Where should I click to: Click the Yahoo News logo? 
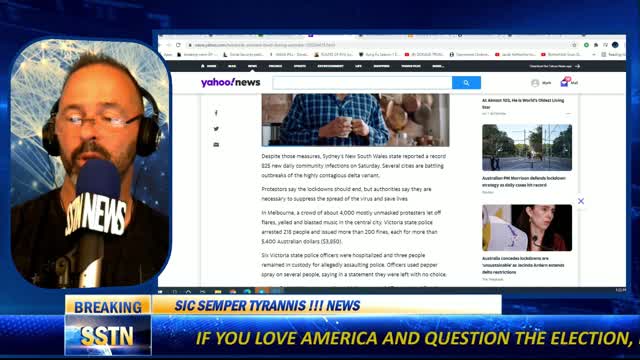pyautogui.click(x=231, y=82)
